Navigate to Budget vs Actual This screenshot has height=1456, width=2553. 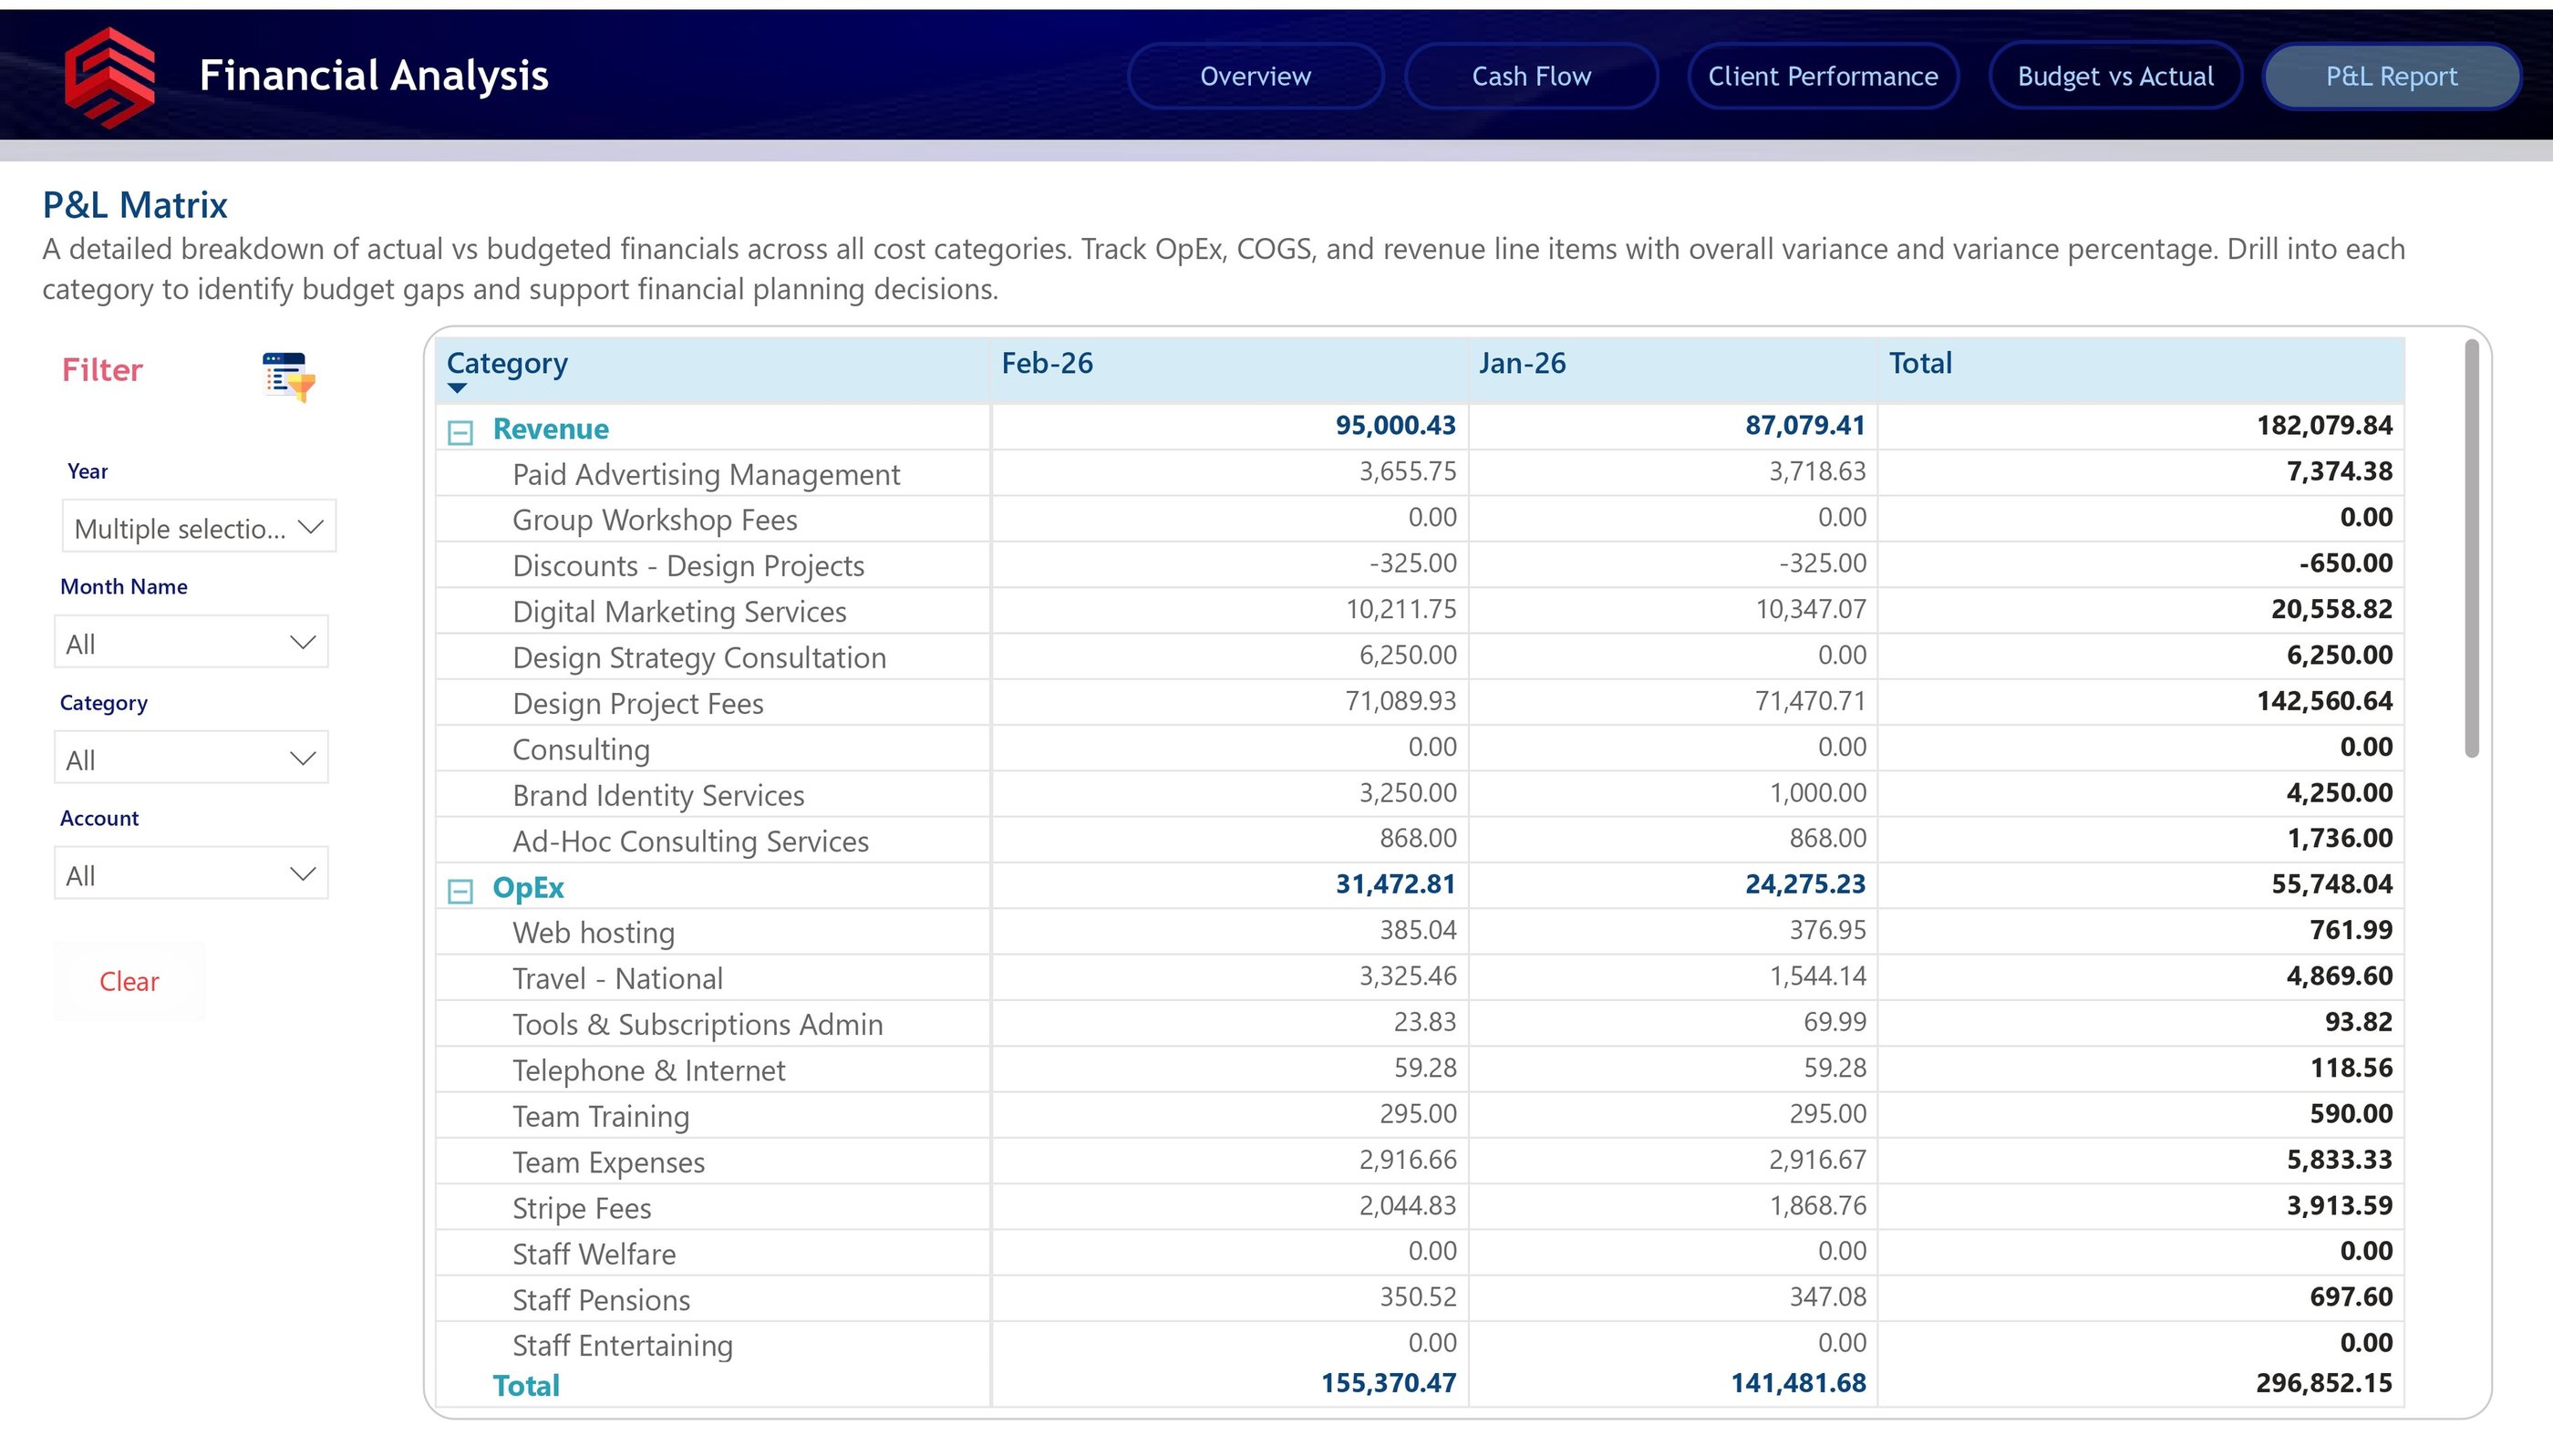(x=2115, y=76)
